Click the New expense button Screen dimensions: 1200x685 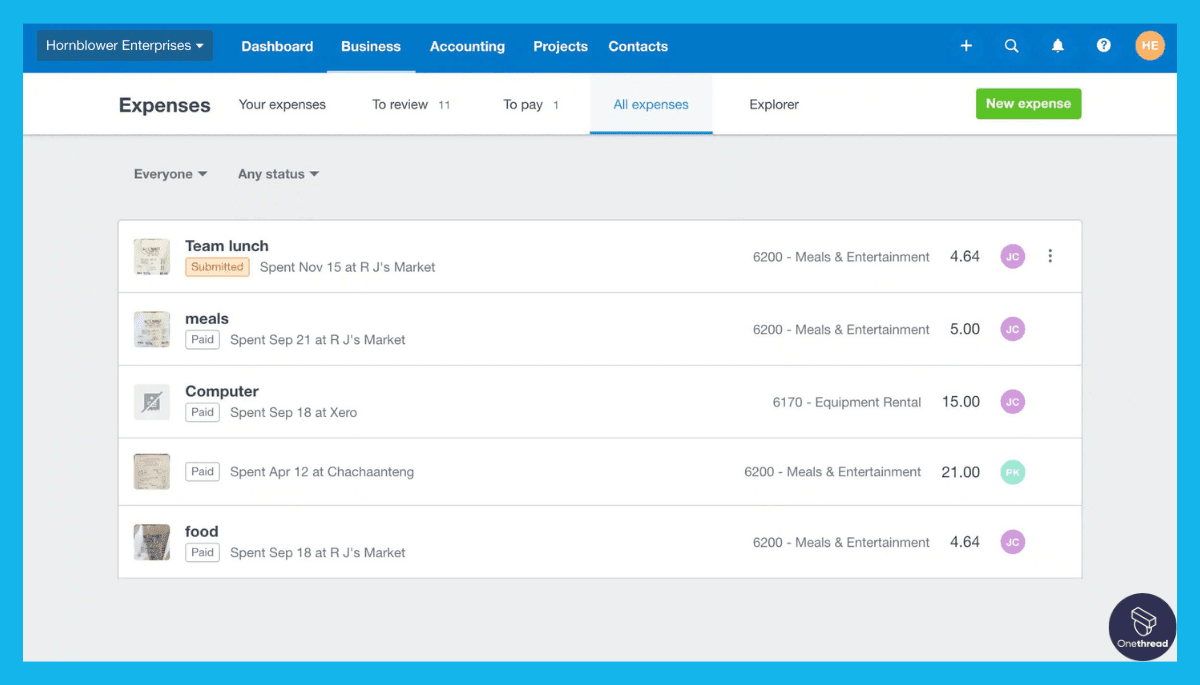(1028, 103)
